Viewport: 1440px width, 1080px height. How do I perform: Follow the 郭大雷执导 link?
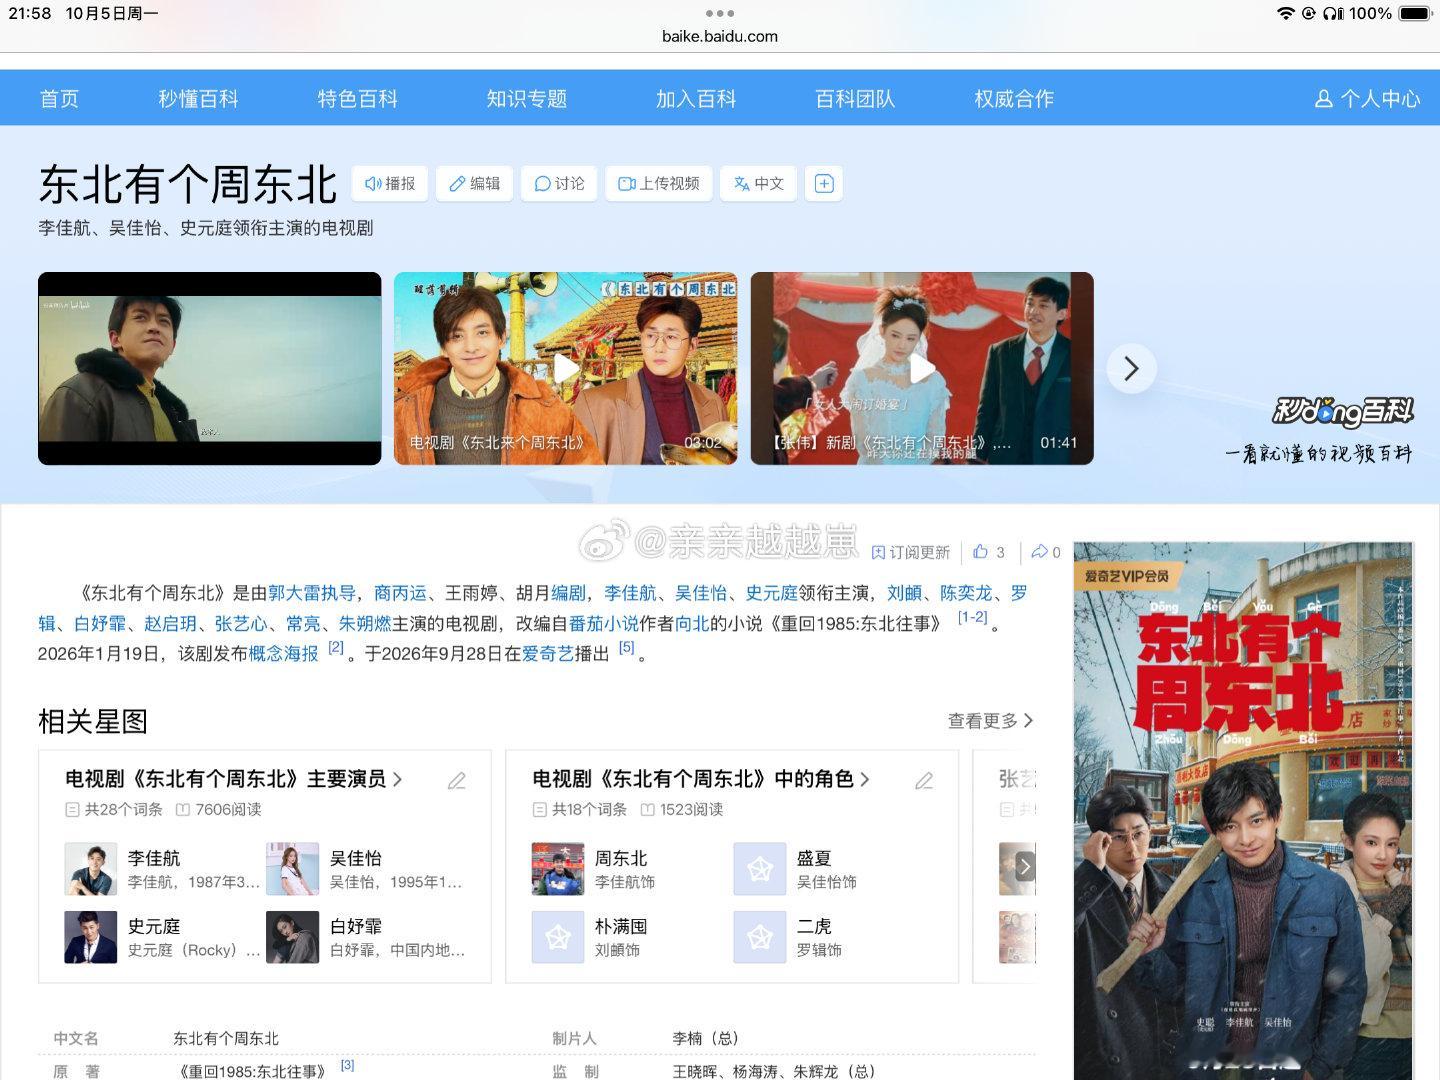click(x=312, y=593)
